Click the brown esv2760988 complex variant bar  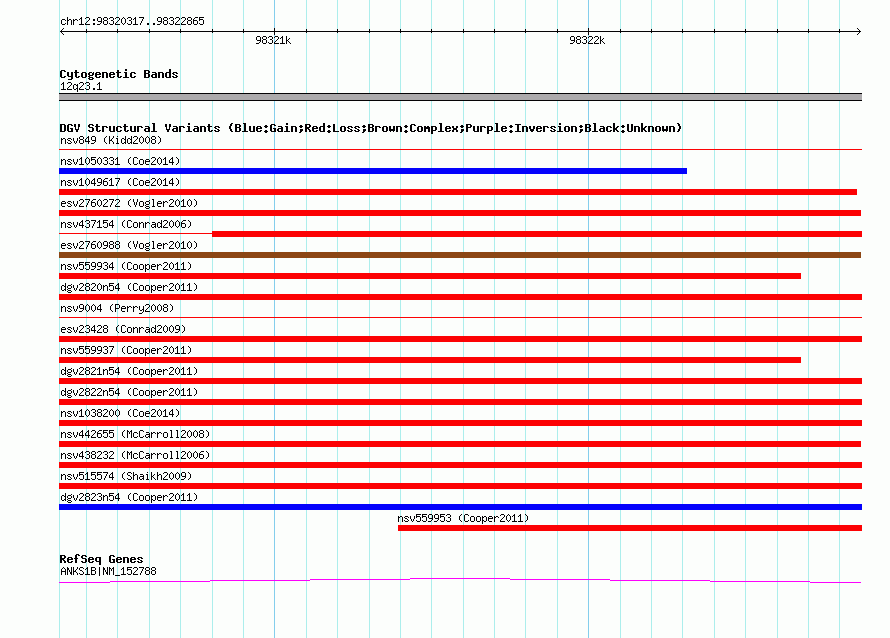pos(460,255)
